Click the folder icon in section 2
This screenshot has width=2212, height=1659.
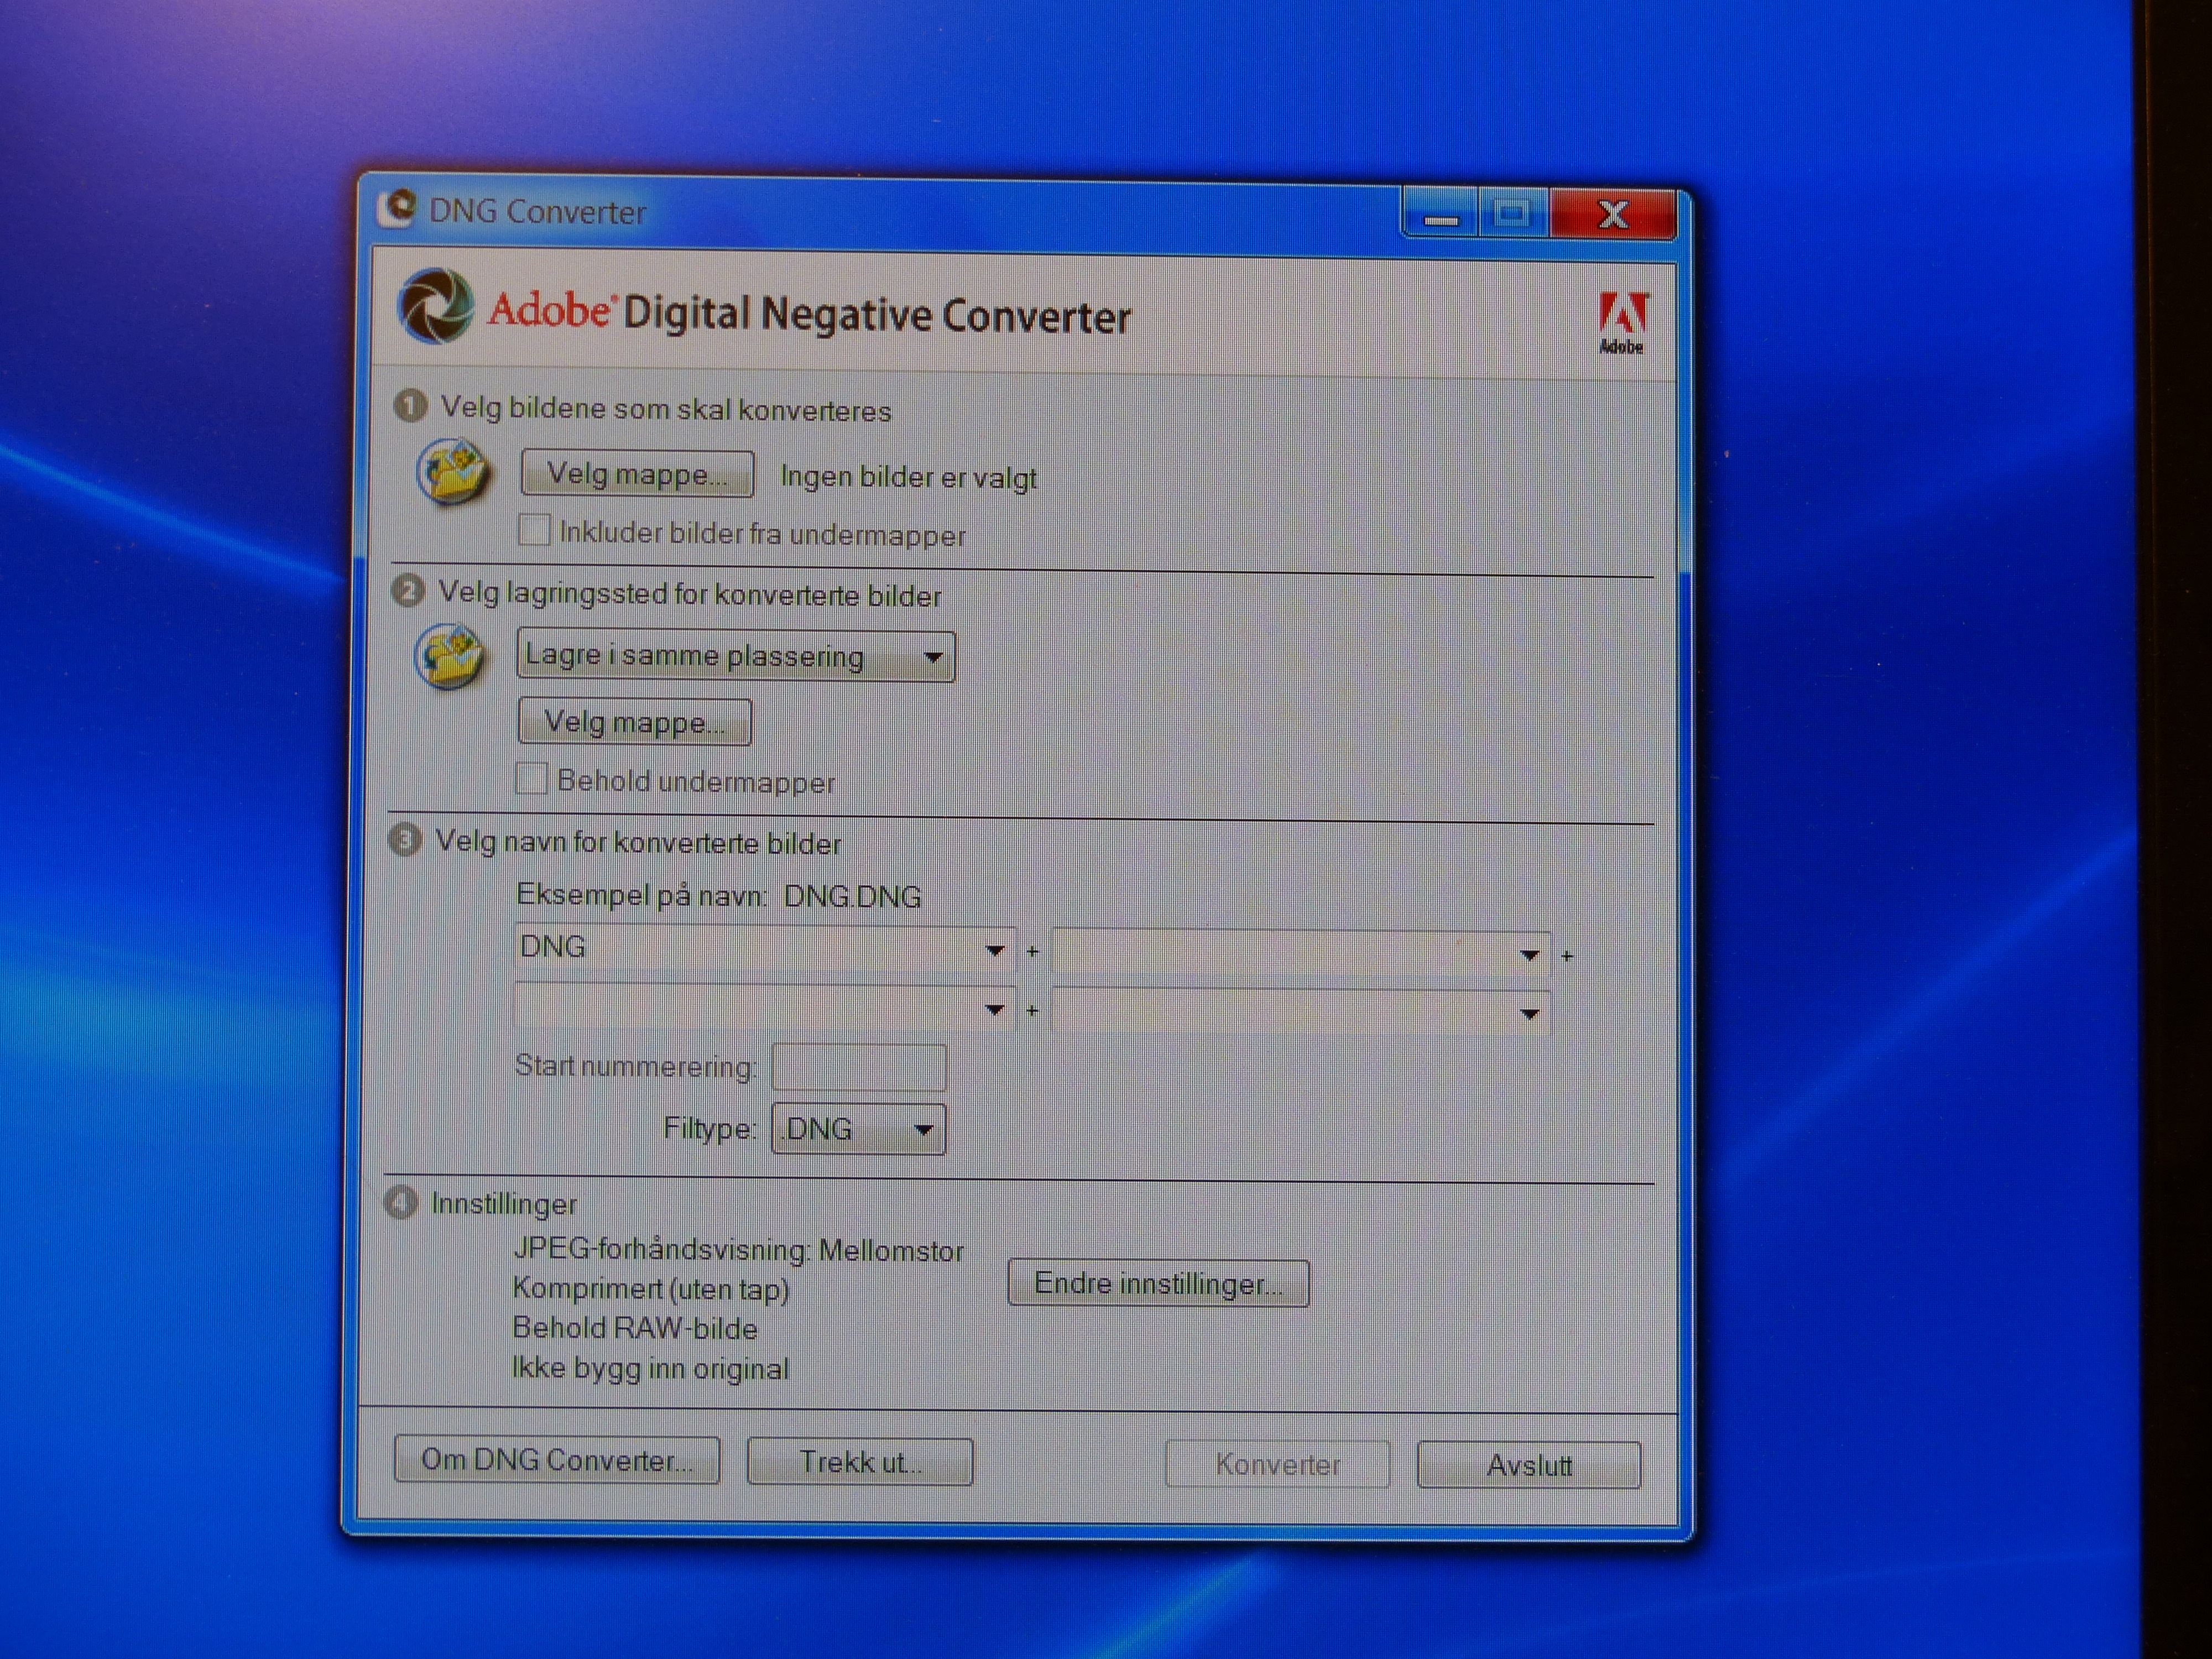tap(450, 656)
